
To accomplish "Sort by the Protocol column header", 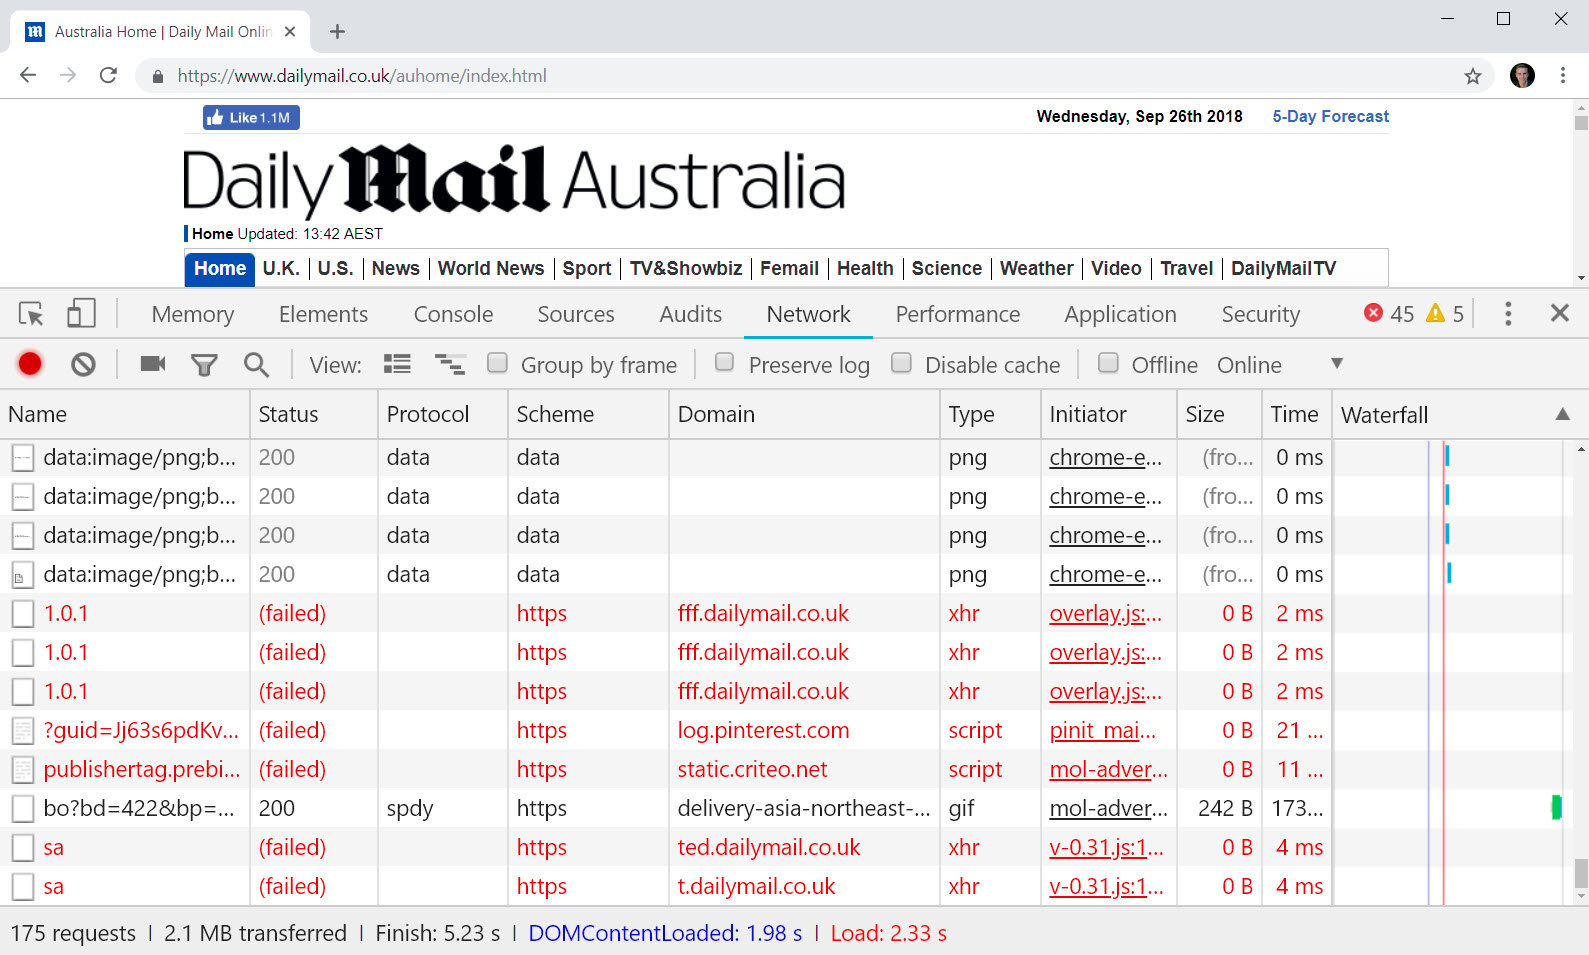I will [443, 414].
